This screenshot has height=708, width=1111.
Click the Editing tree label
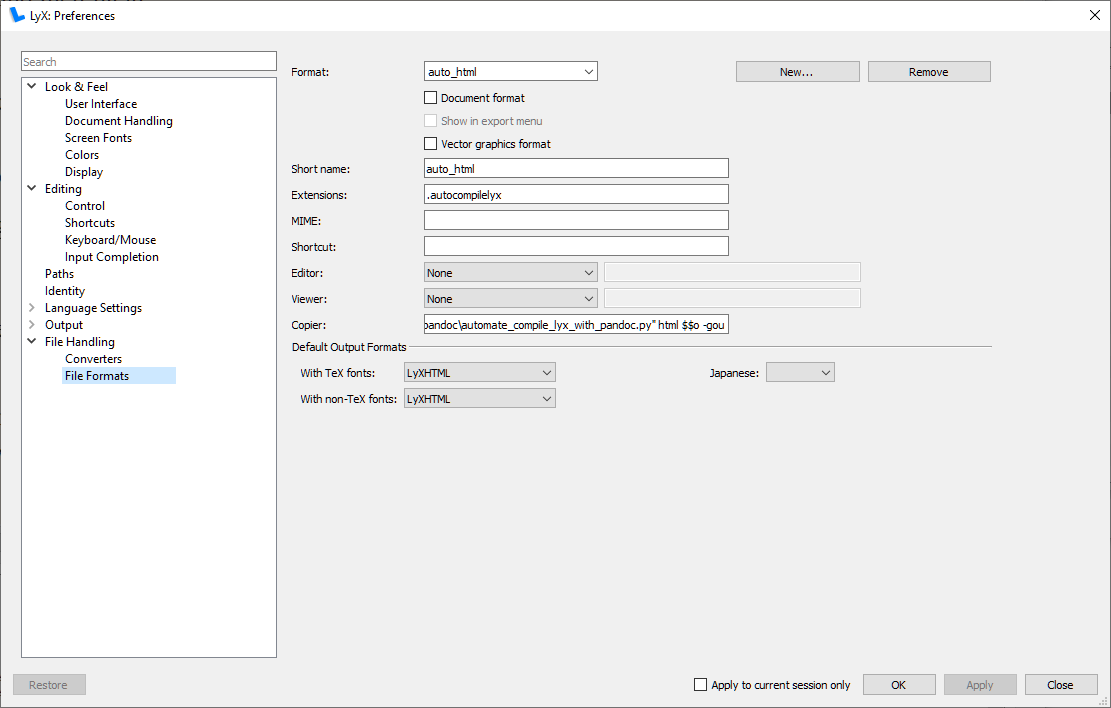click(63, 189)
